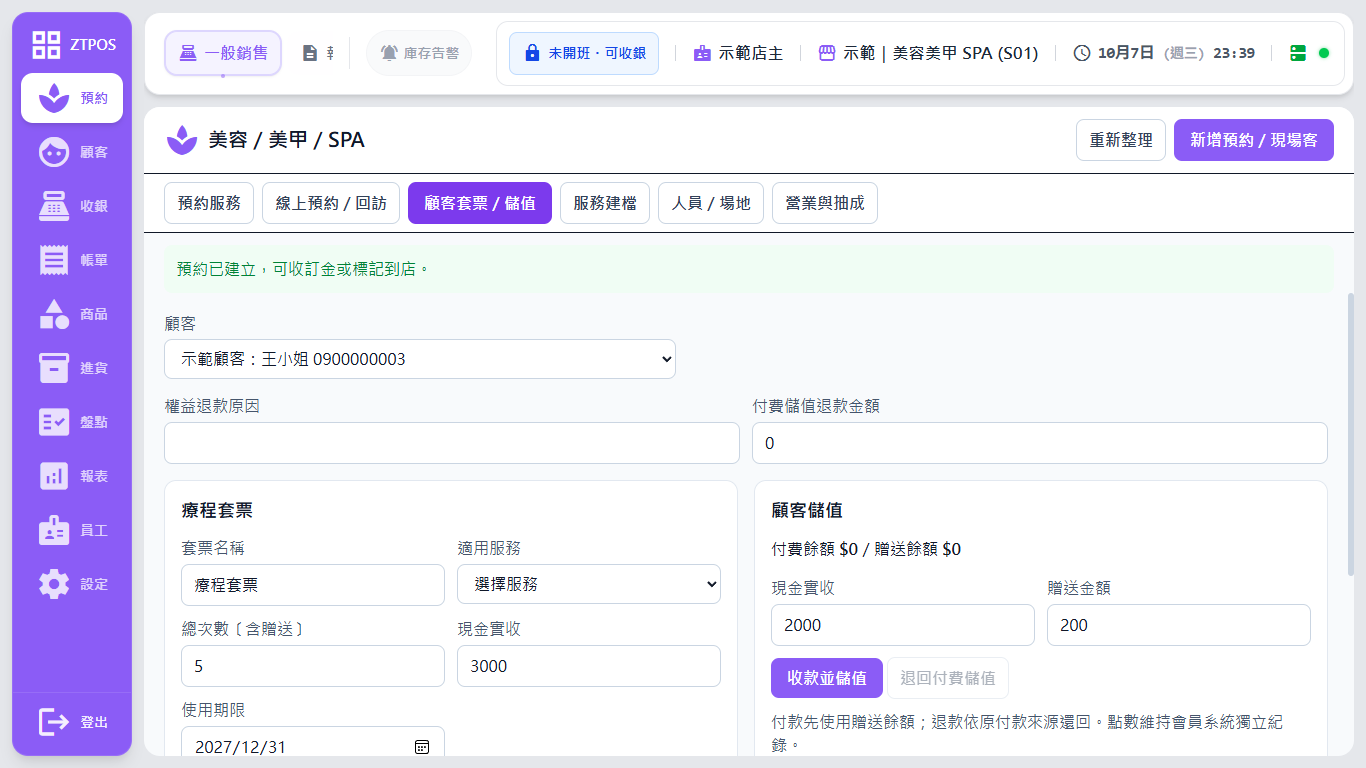
Task: Open the 員工 badge sidebar icon
Action: tap(53, 530)
